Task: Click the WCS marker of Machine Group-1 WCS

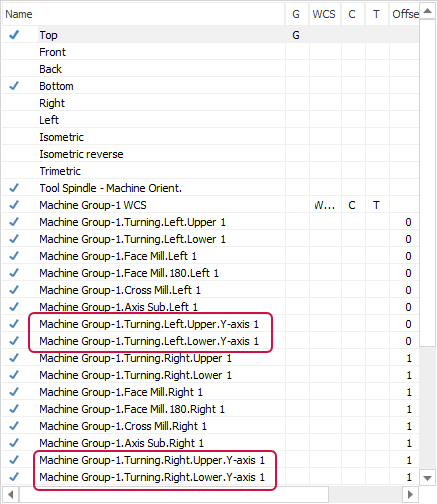Action: click(324, 205)
